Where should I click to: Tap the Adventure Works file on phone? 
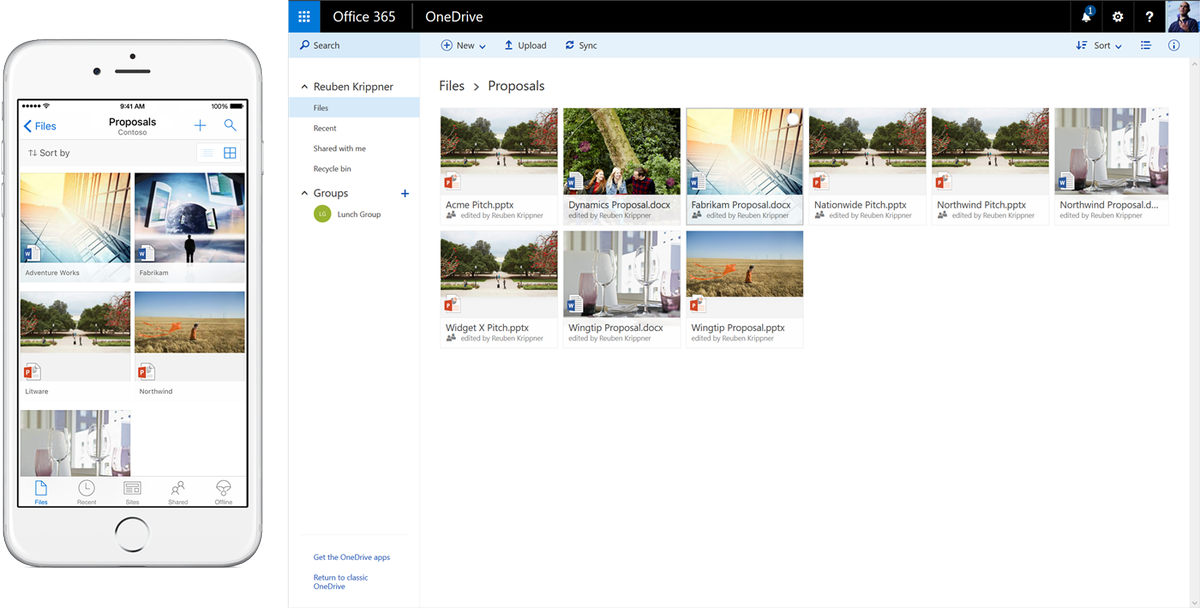[75, 227]
